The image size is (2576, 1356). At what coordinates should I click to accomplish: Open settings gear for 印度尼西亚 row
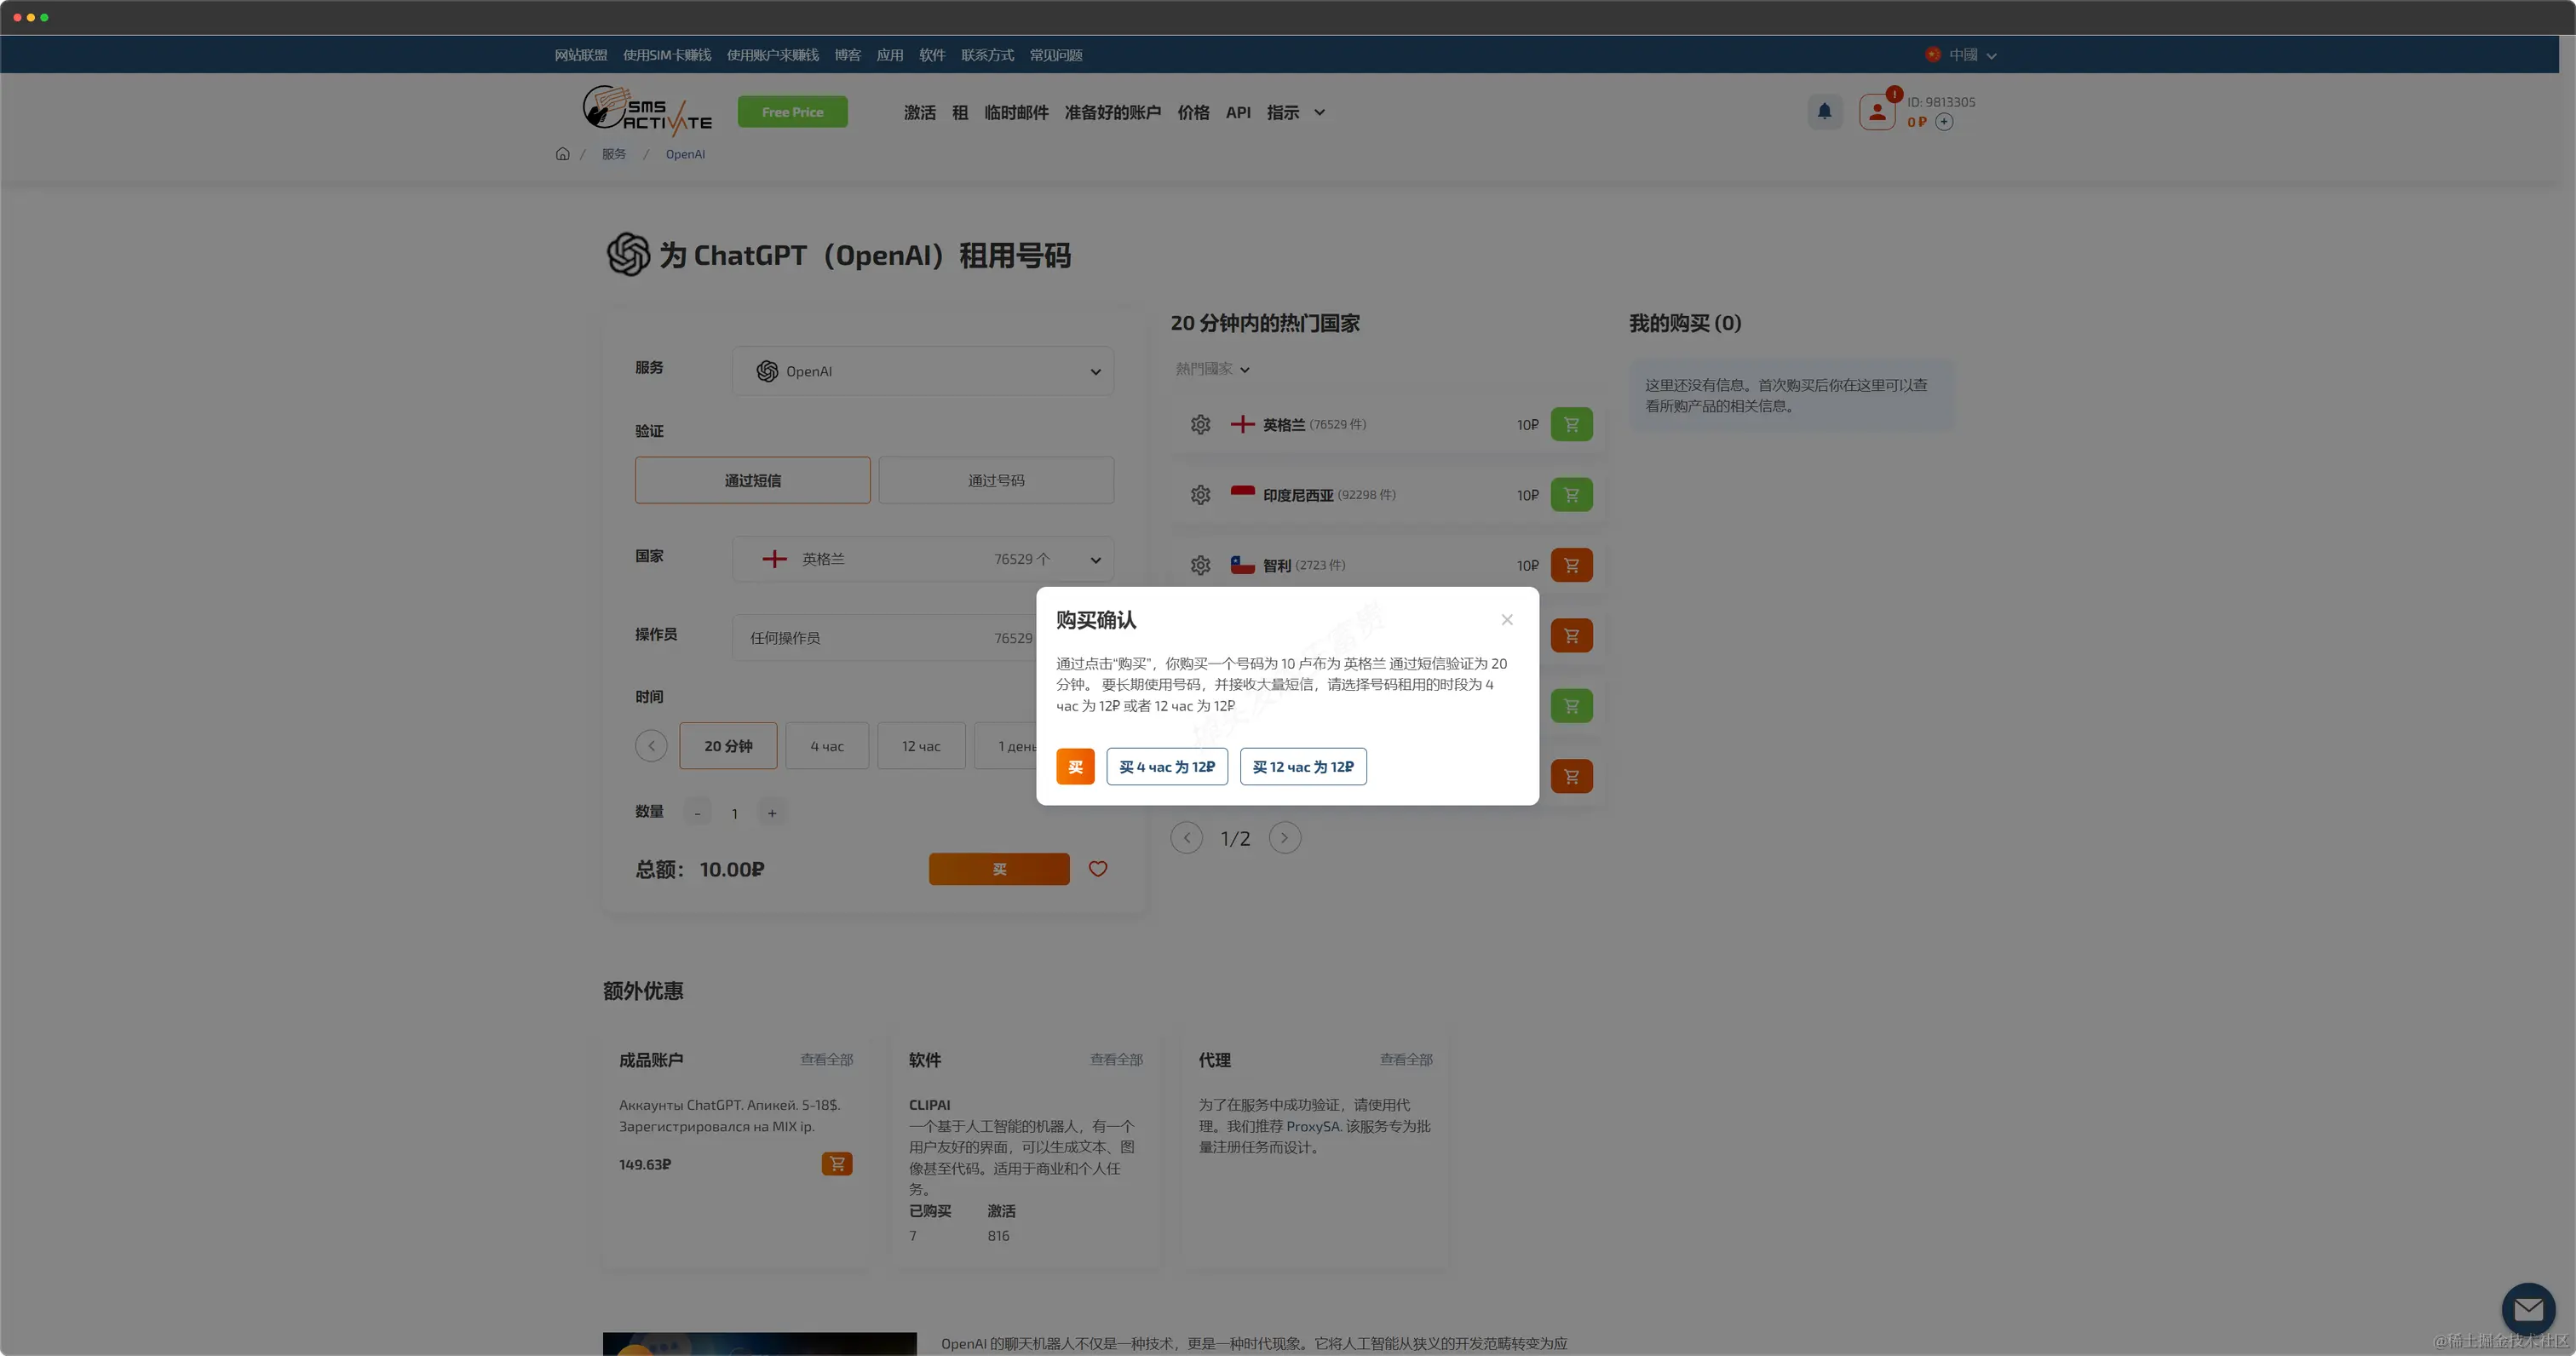click(1200, 495)
